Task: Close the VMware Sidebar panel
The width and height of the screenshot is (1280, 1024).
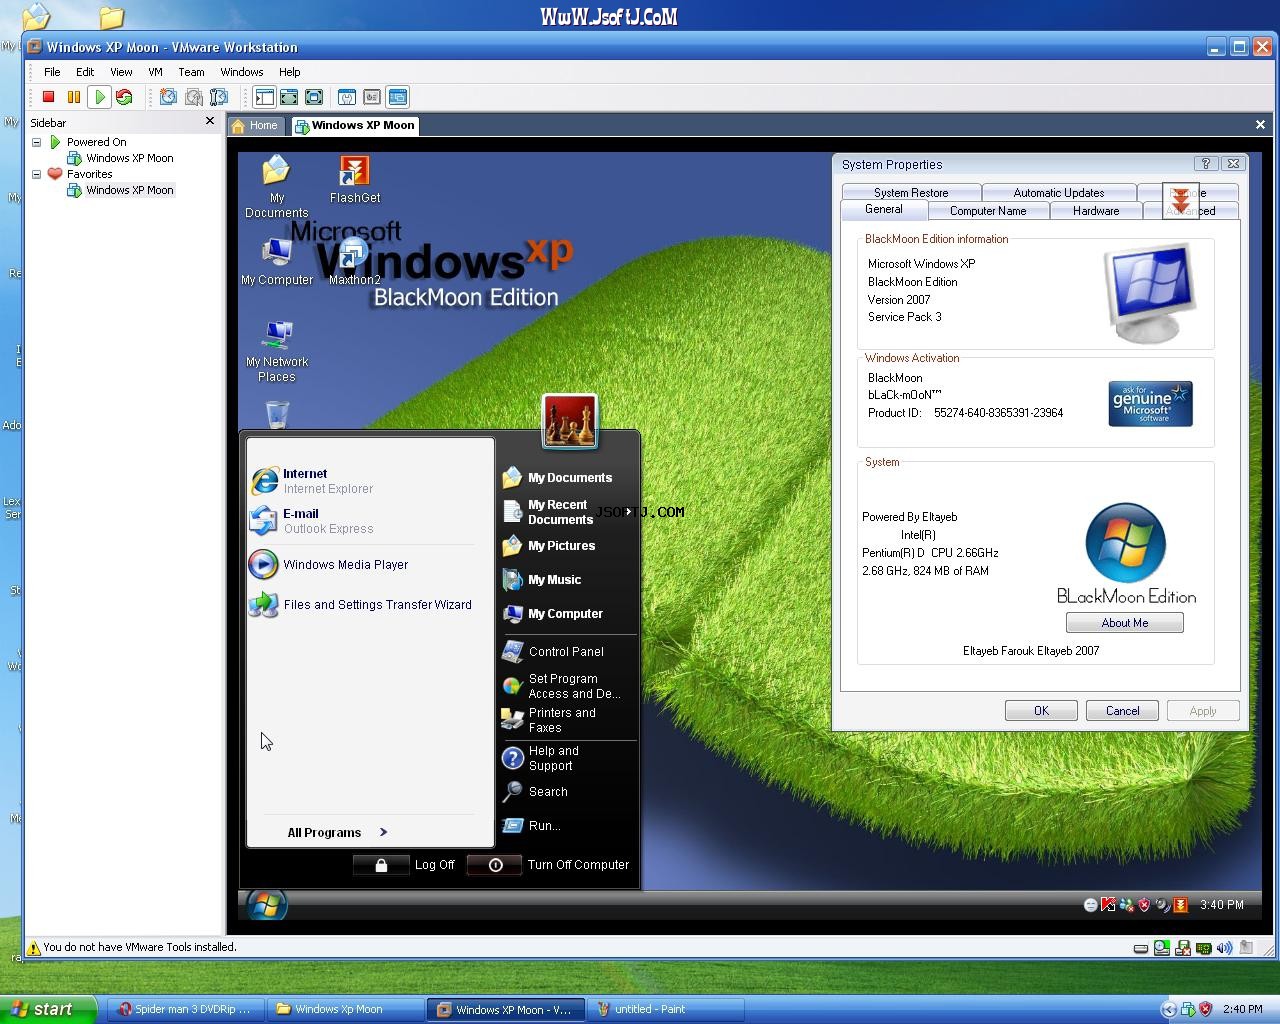Action: click(x=209, y=121)
